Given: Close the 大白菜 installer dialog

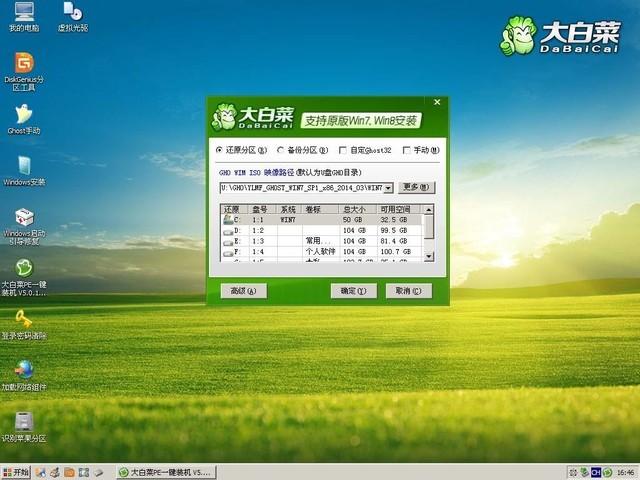Looking at the screenshot, I should click(x=437, y=102).
